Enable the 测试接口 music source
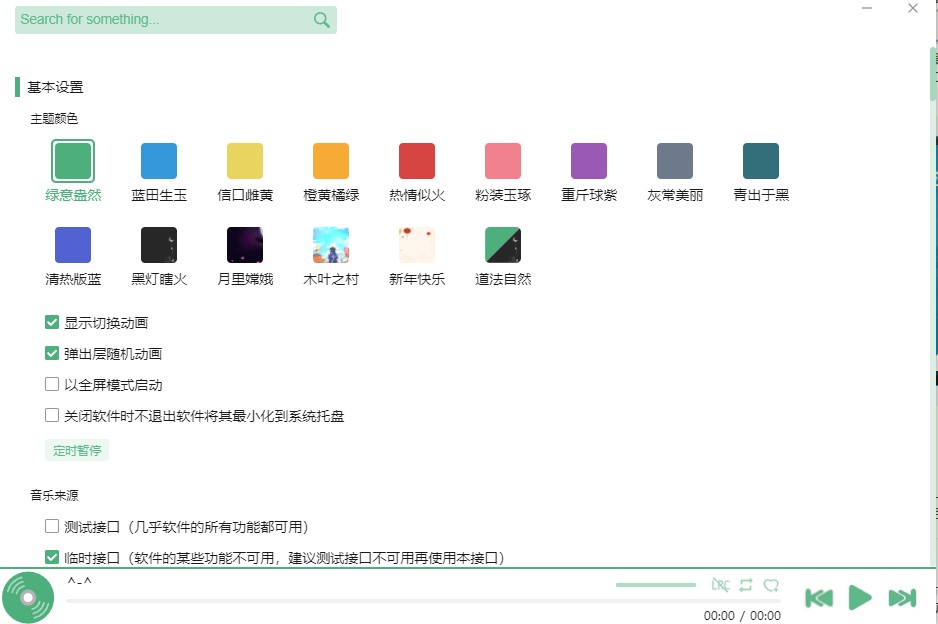 tap(51, 525)
